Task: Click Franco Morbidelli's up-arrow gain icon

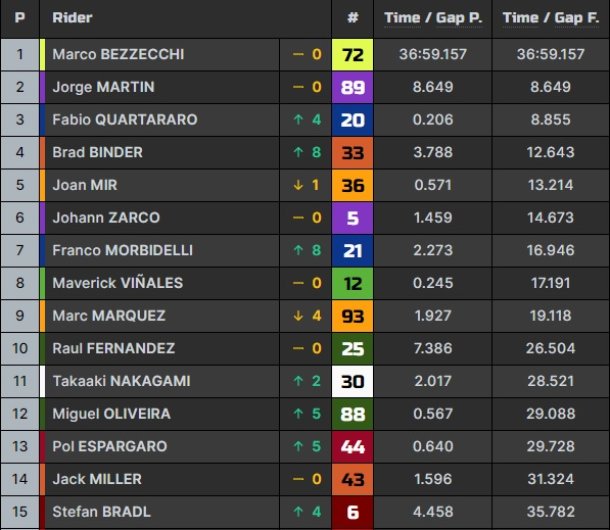Action: pyautogui.click(x=298, y=250)
